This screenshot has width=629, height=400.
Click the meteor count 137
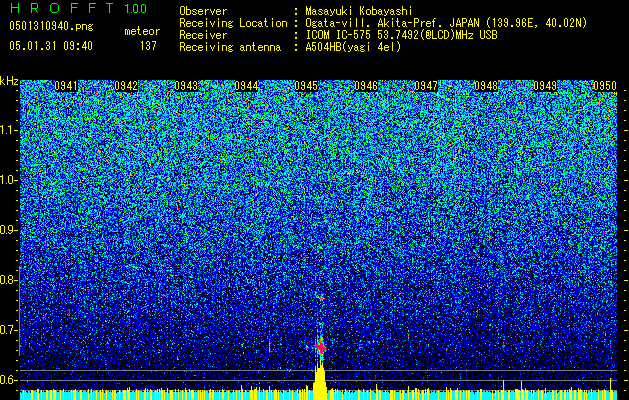[148, 46]
